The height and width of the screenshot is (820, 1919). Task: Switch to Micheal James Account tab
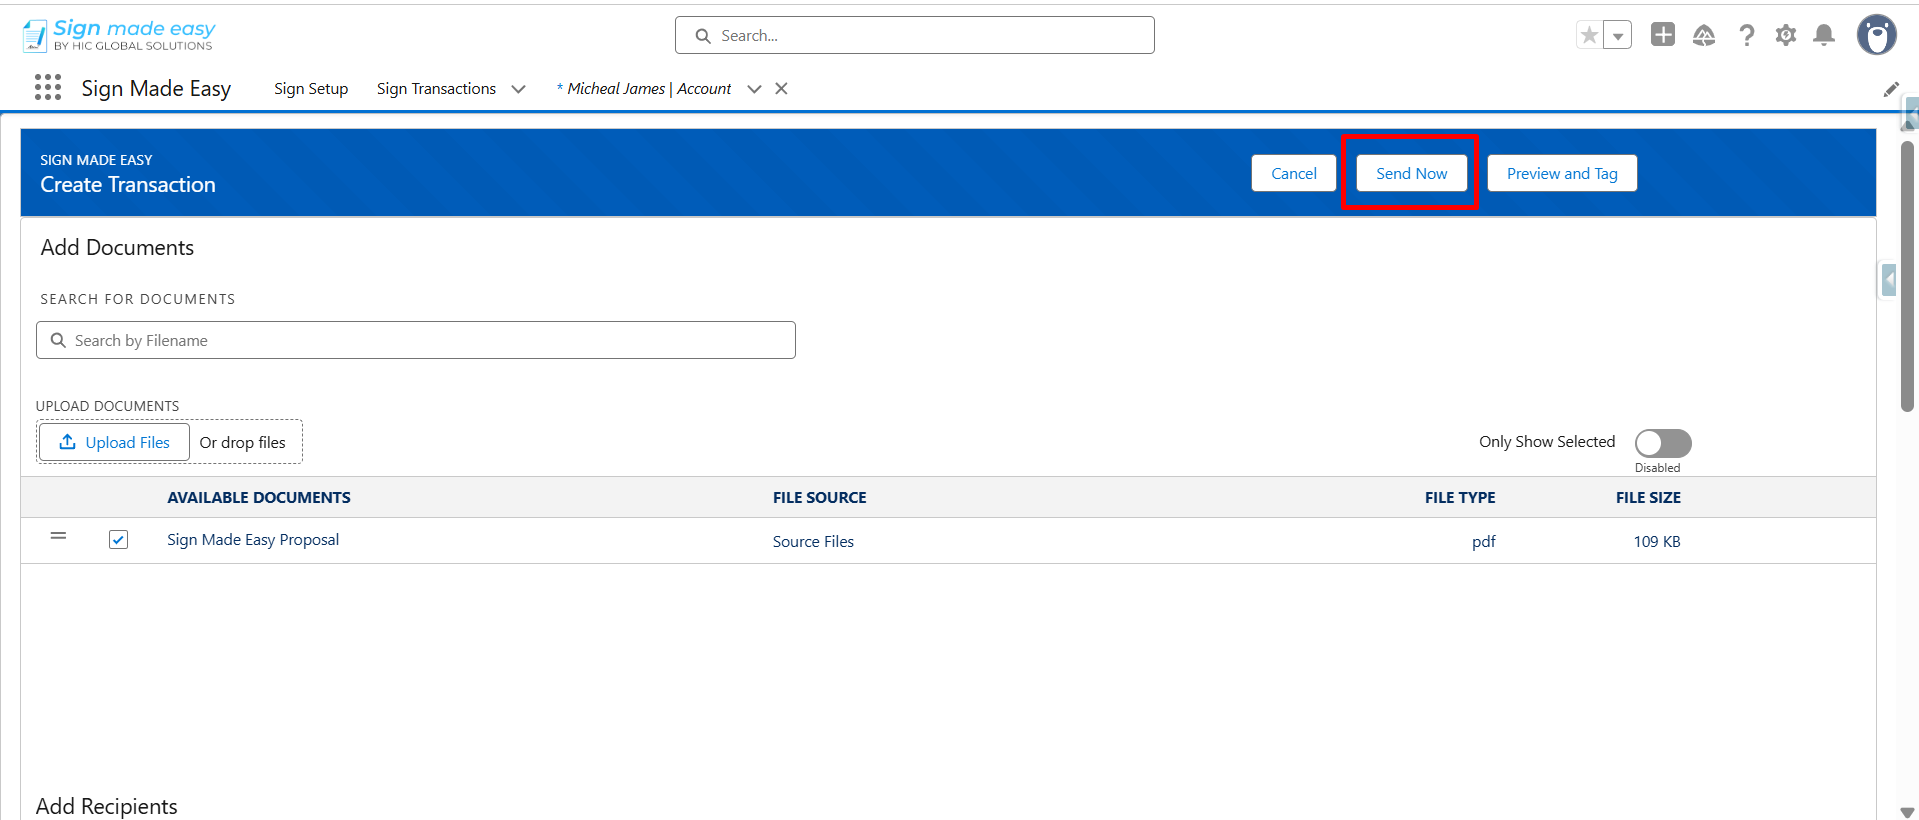click(x=644, y=88)
